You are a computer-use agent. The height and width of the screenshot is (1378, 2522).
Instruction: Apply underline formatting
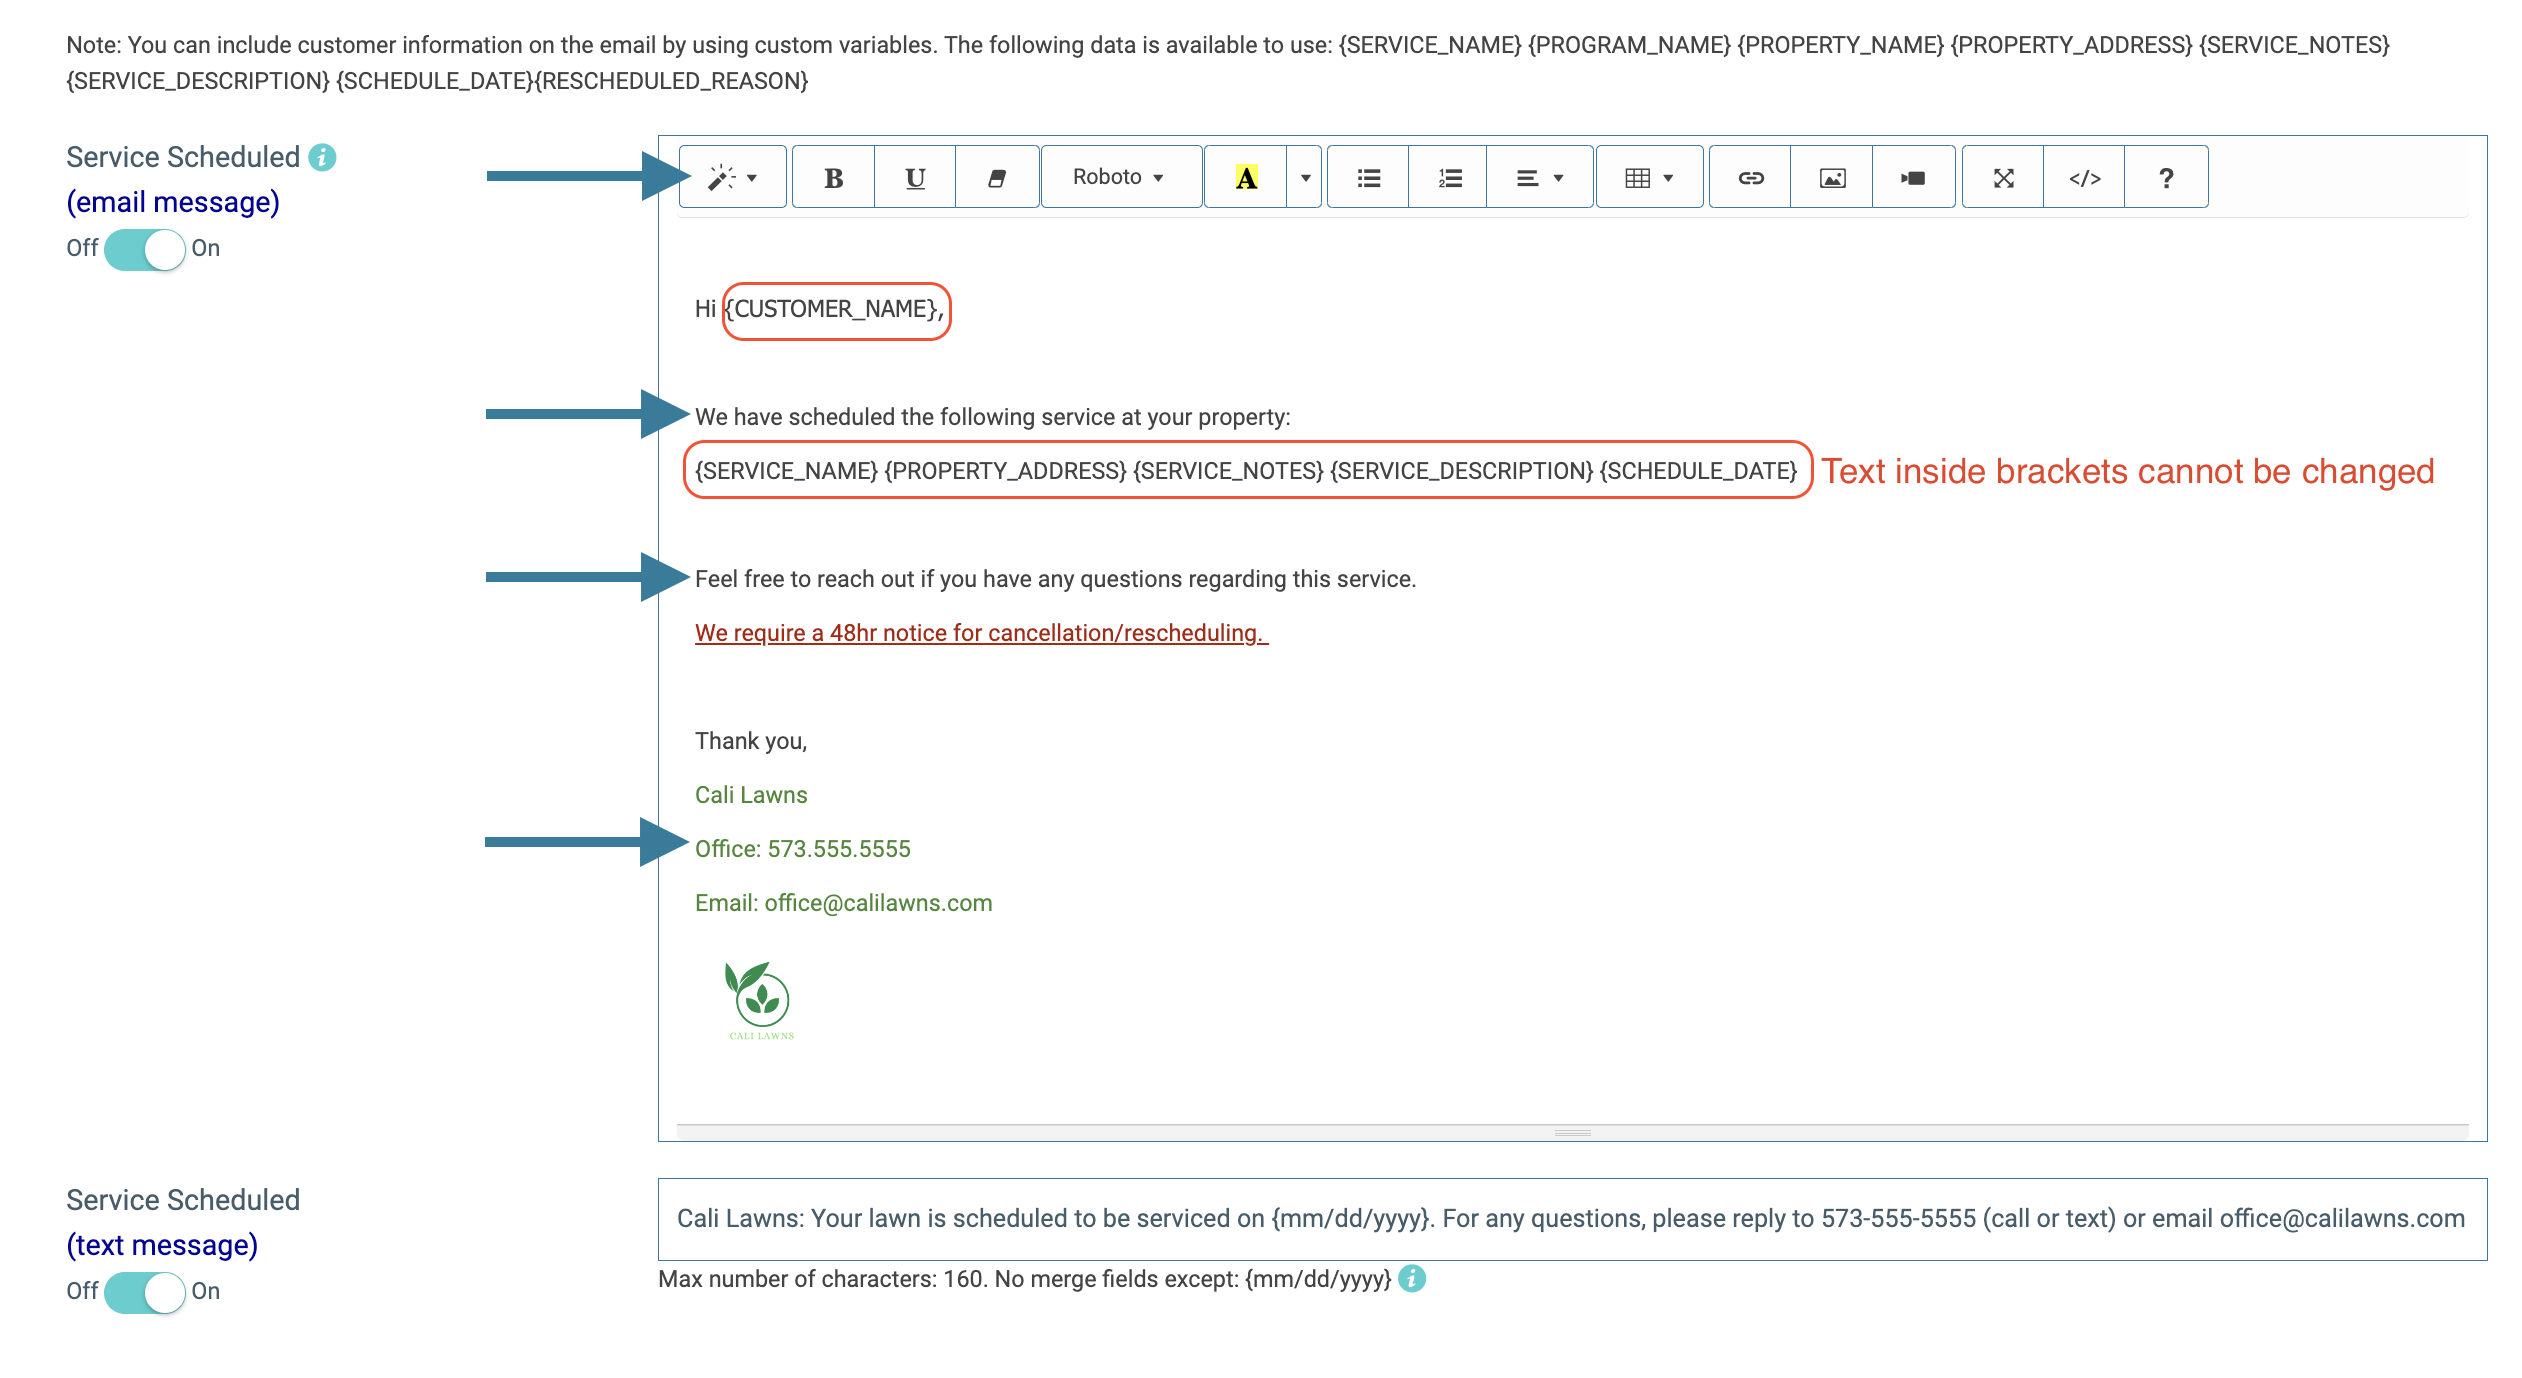(914, 178)
